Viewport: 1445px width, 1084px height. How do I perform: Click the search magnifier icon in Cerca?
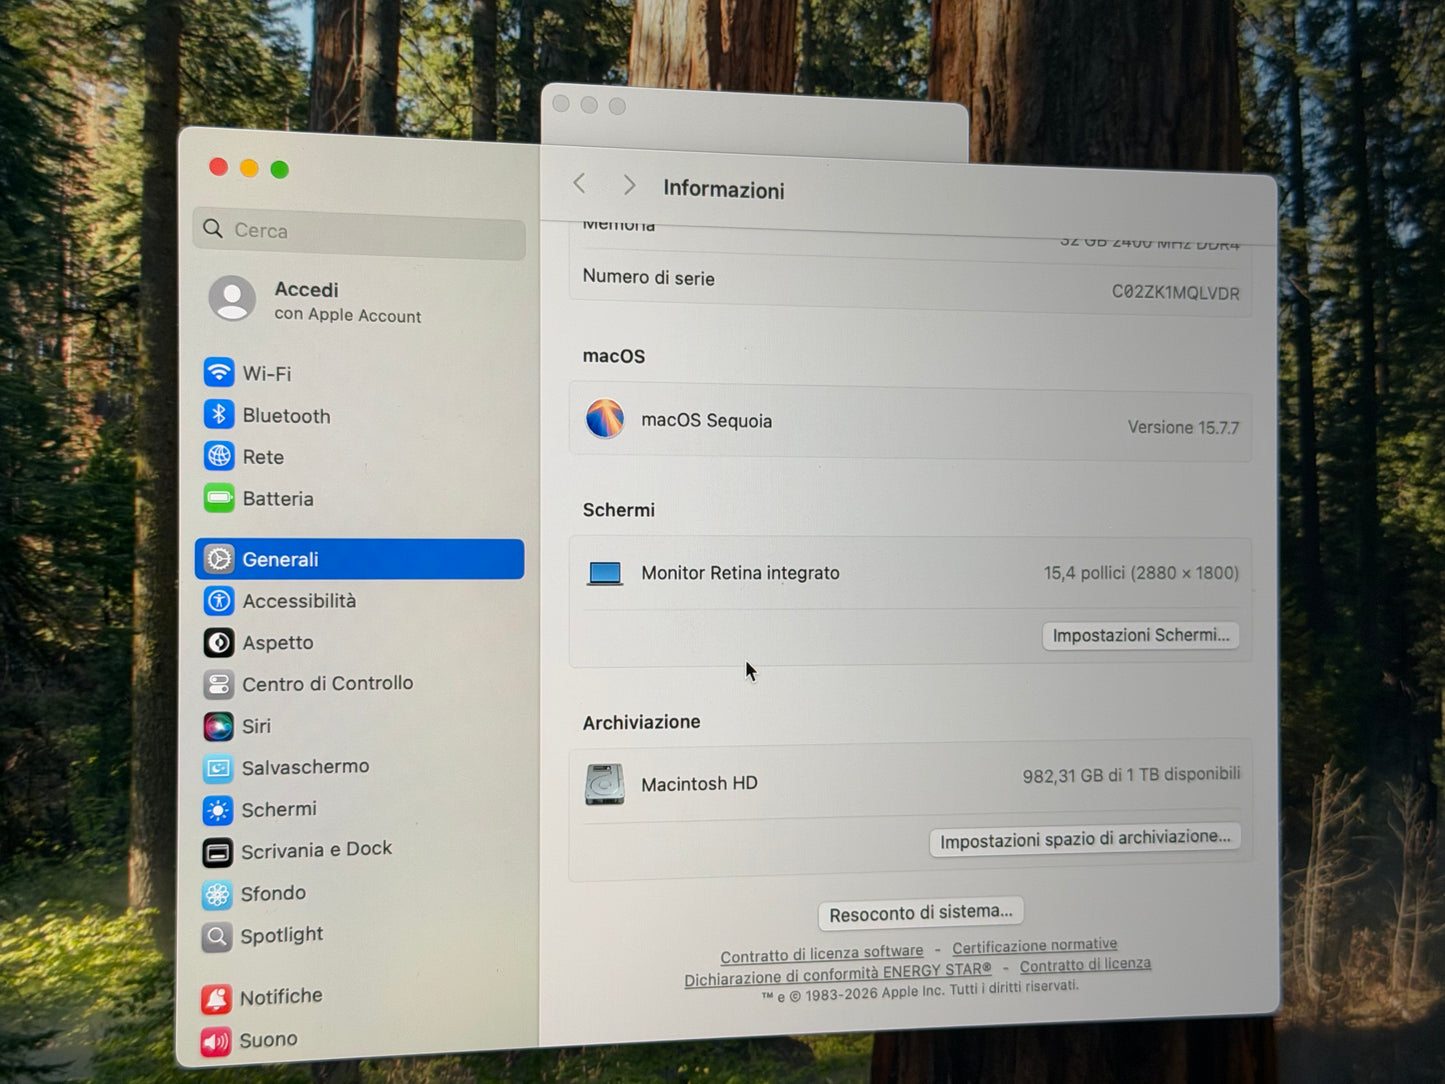(x=213, y=229)
